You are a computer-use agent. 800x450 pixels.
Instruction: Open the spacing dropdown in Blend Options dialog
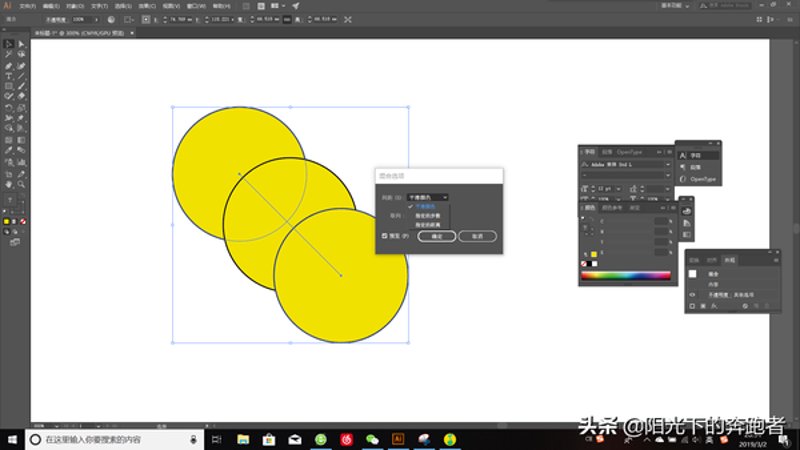[427, 197]
